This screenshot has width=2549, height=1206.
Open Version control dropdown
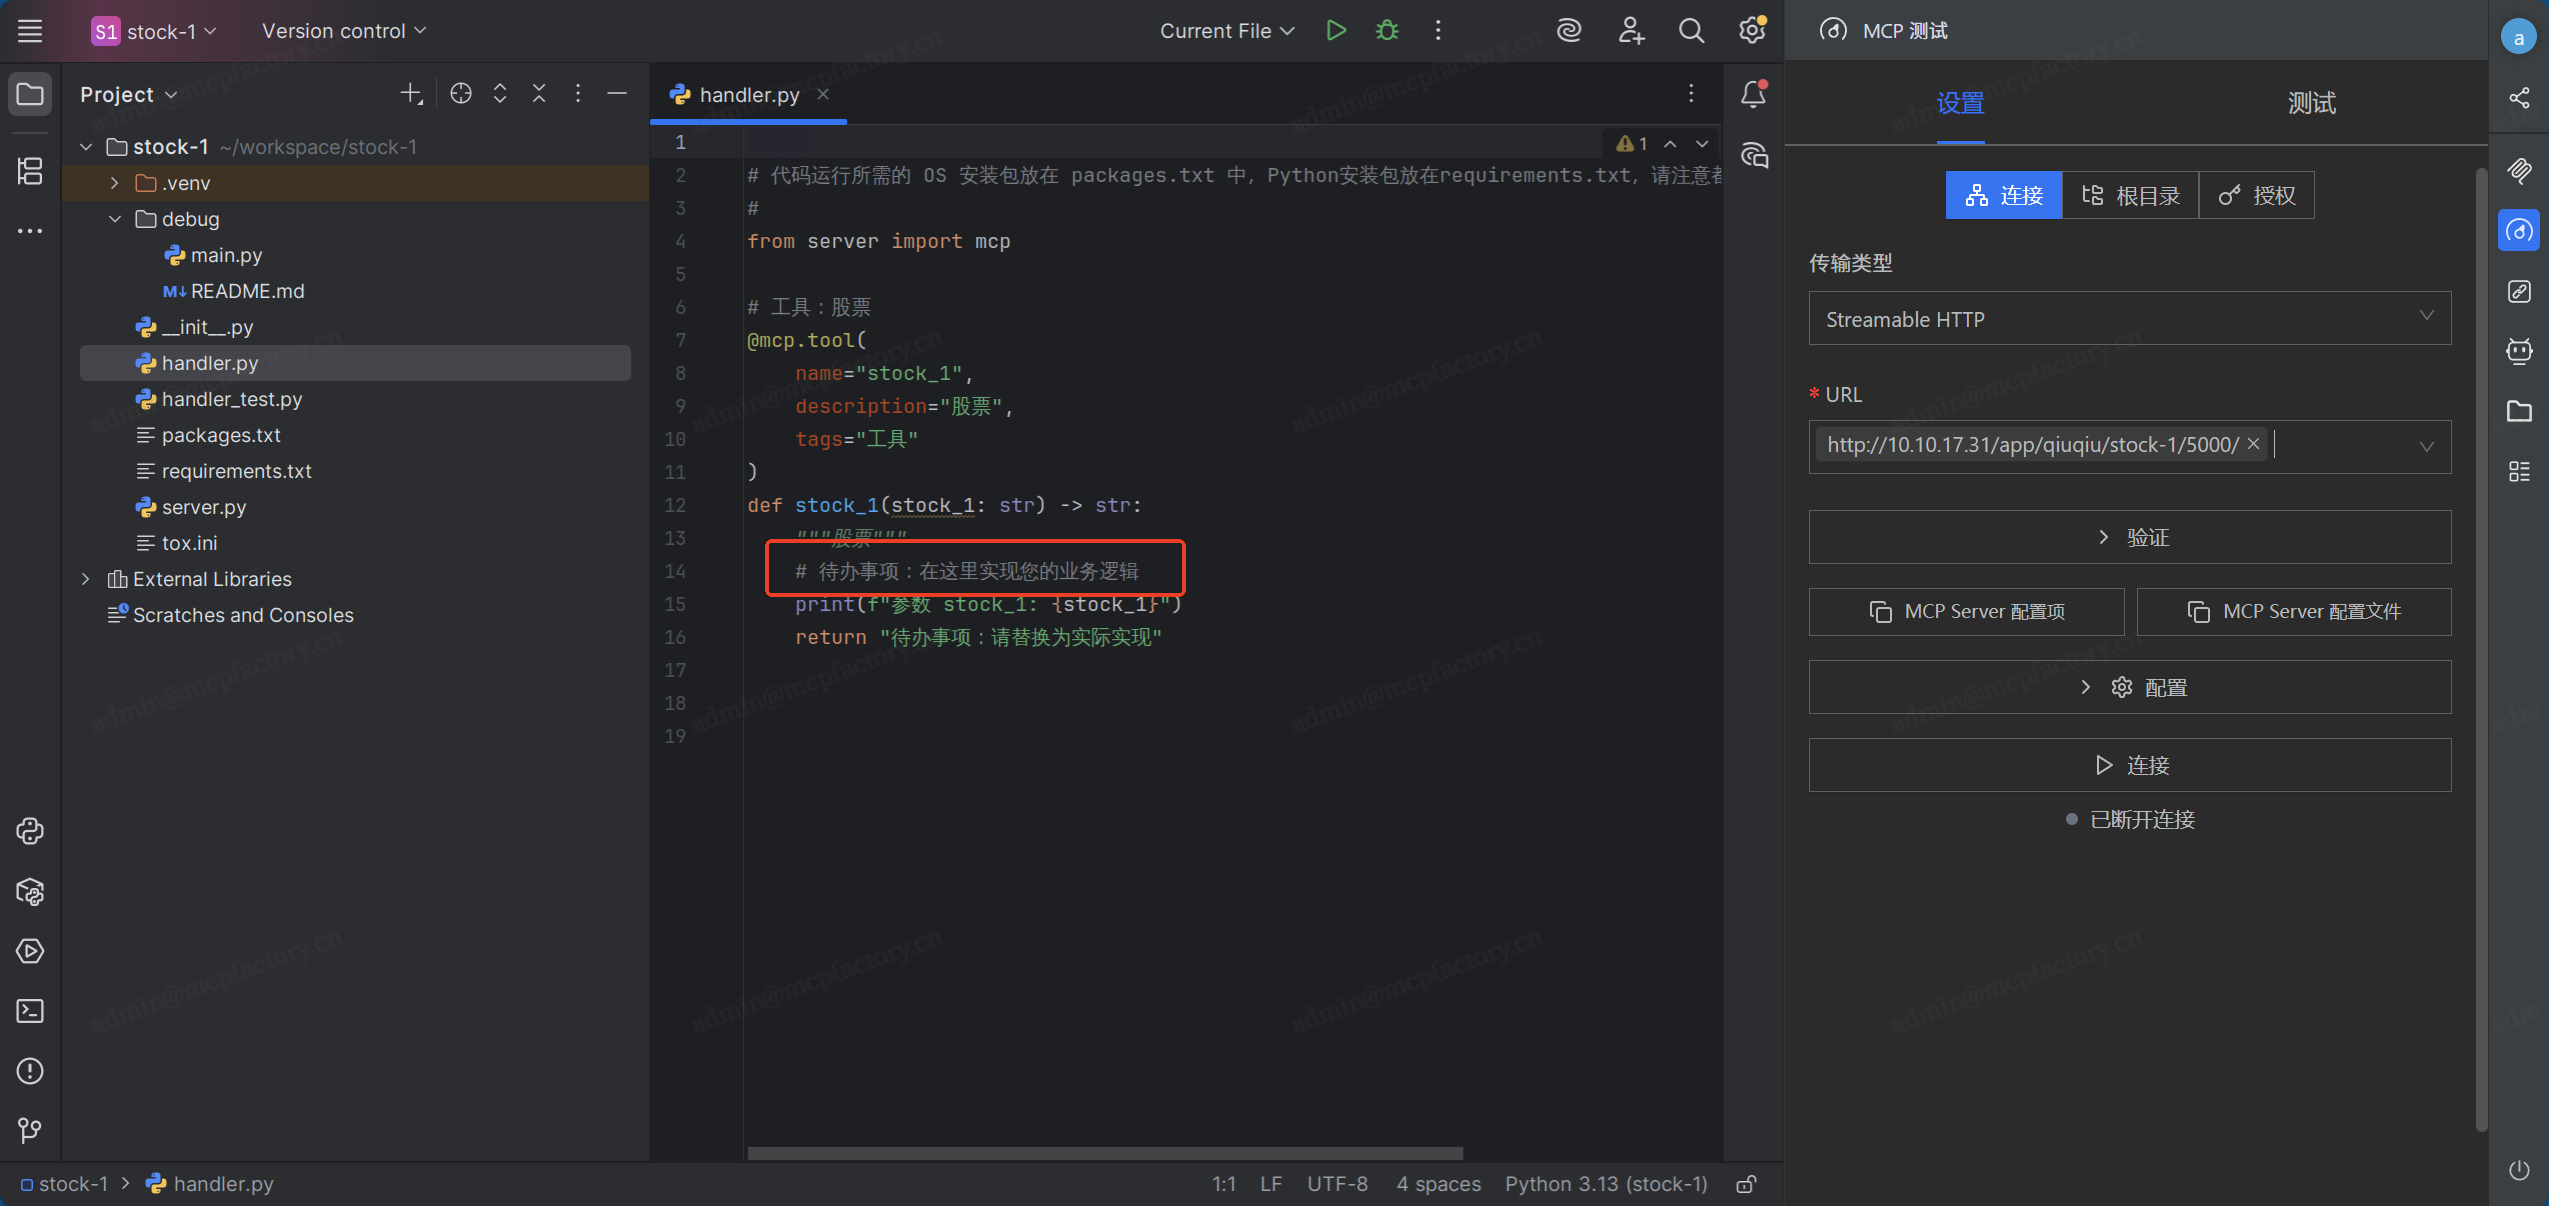coord(344,31)
